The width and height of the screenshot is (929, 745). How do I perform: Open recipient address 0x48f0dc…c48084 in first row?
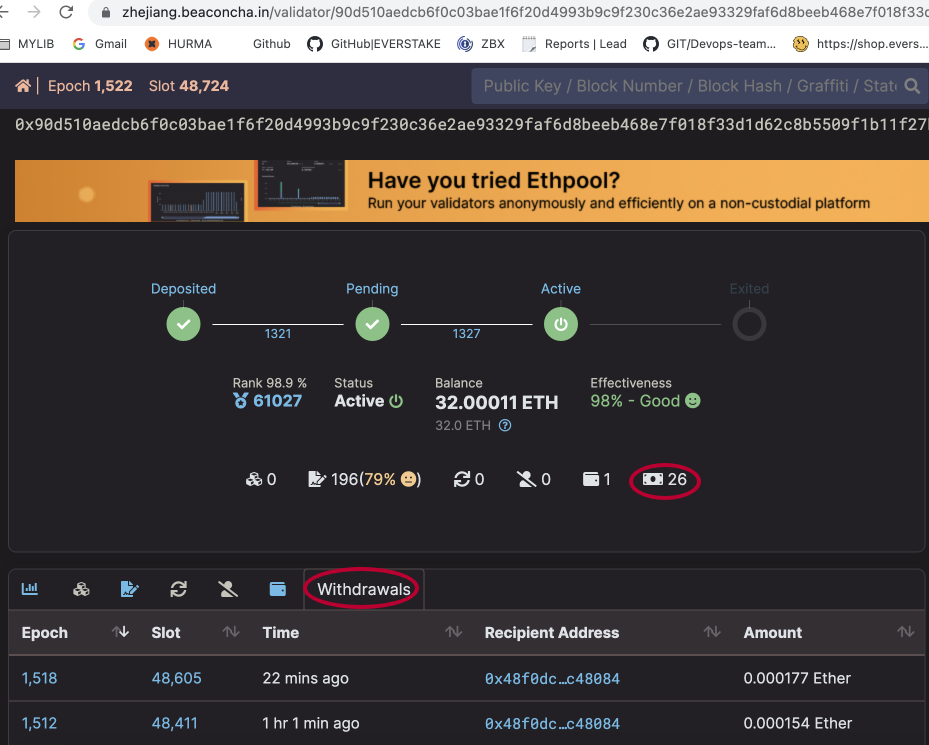(x=552, y=679)
